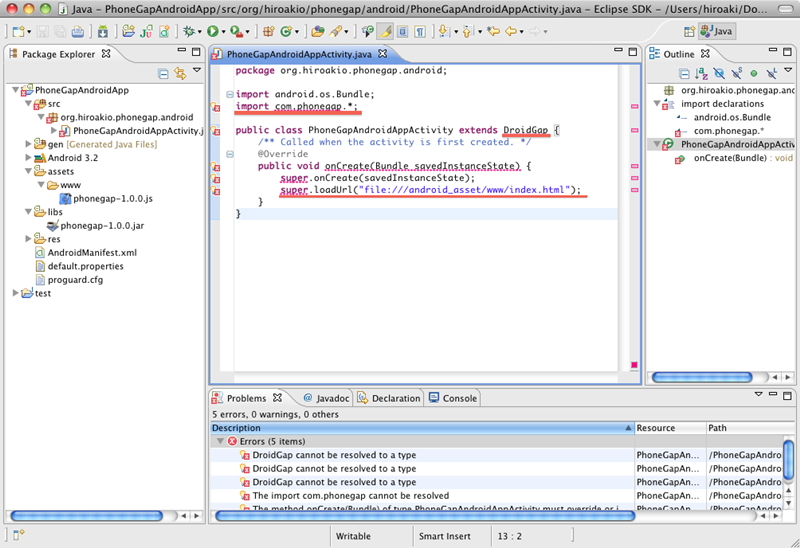This screenshot has height=548, width=800.
Task: Open AndroidManifest.xml in Package Explorer
Action: [x=86, y=253]
